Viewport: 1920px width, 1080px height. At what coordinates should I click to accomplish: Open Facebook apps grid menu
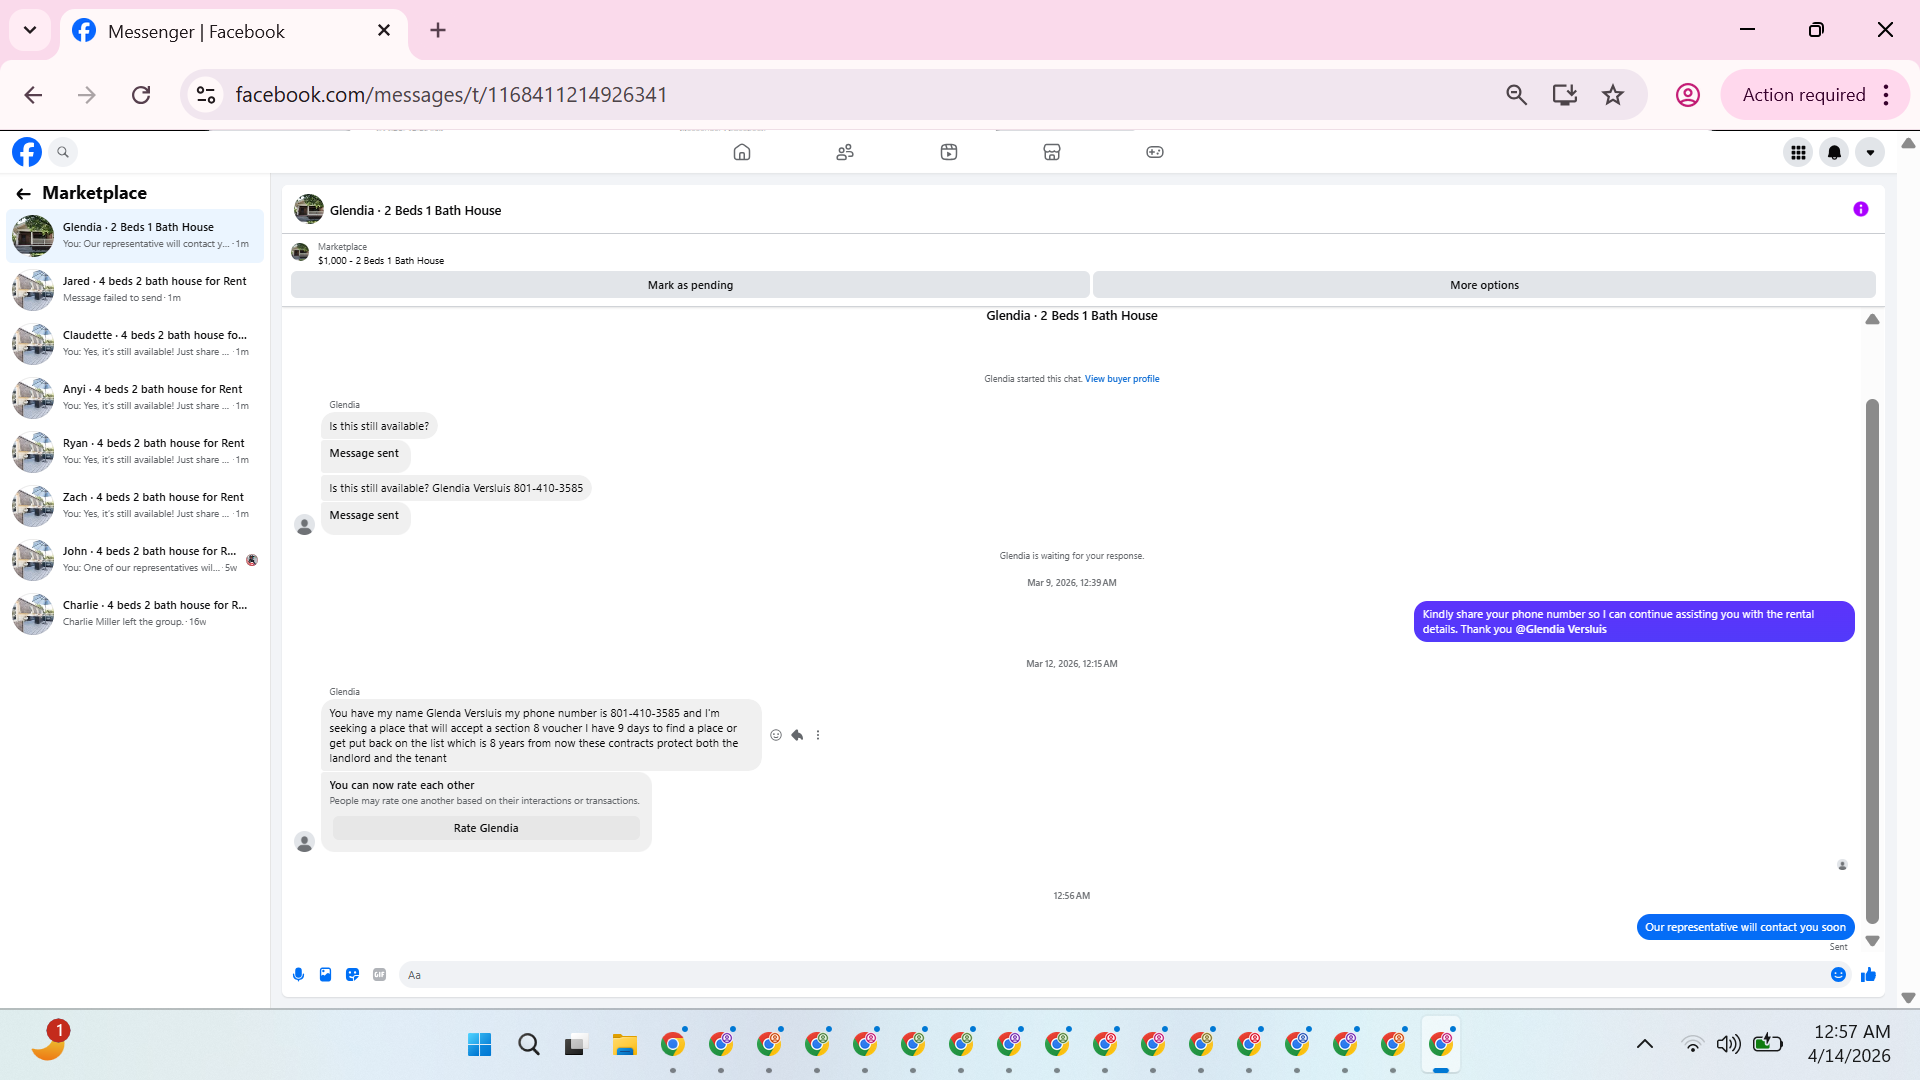pos(1798,152)
